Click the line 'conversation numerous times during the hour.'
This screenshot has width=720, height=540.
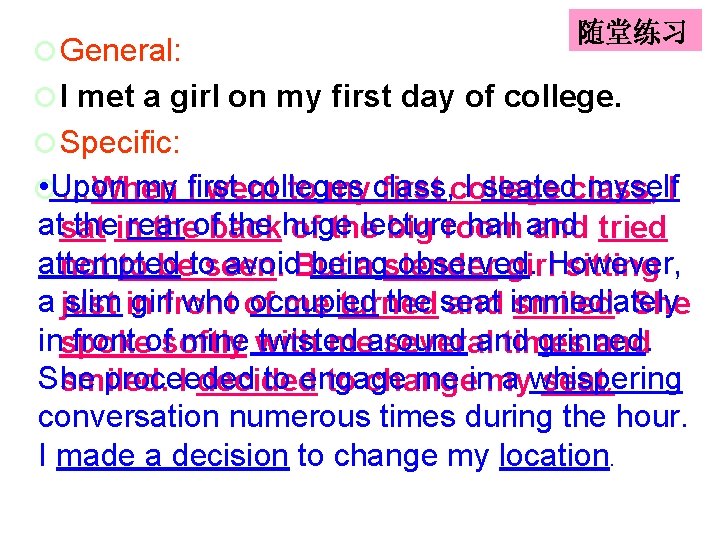pyautogui.click(x=363, y=417)
